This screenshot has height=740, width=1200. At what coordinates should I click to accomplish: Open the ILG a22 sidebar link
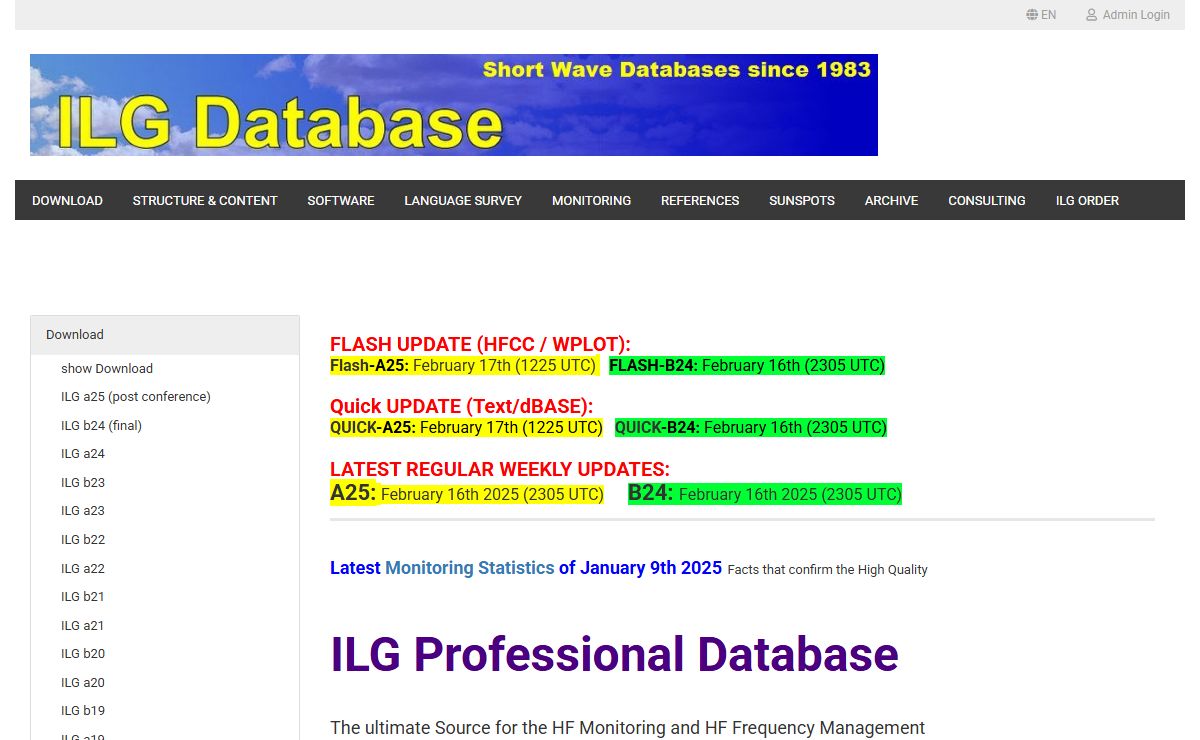point(83,569)
